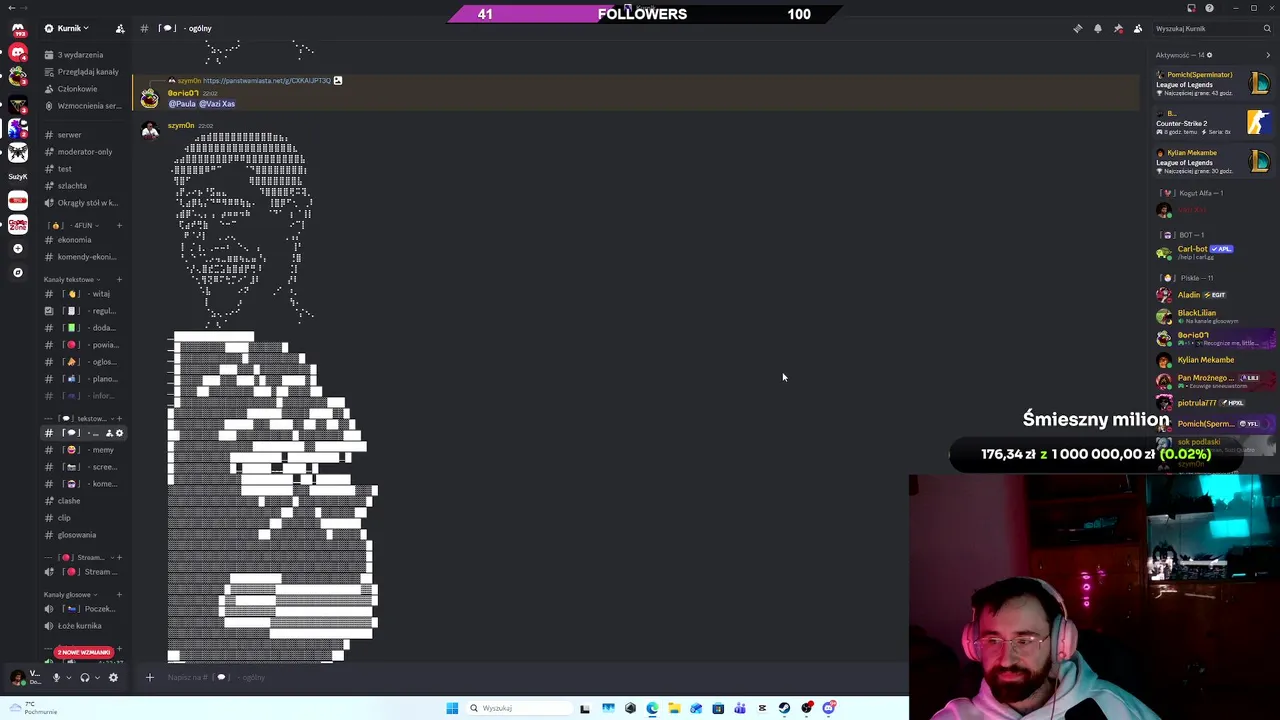Open the panstwamiasta.net link
This screenshot has width=1280, height=720.
click(x=266, y=81)
